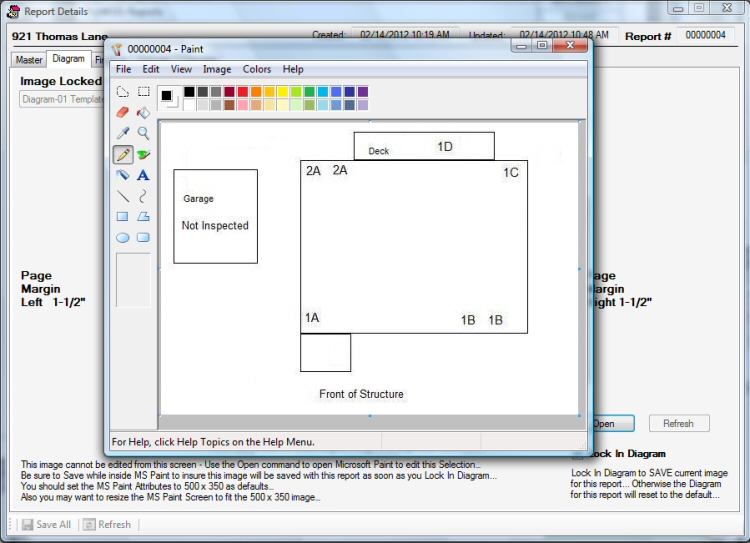750x543 pixels.
Task: Select the rectangular Select tool in Paint
Action: [143, 91]
